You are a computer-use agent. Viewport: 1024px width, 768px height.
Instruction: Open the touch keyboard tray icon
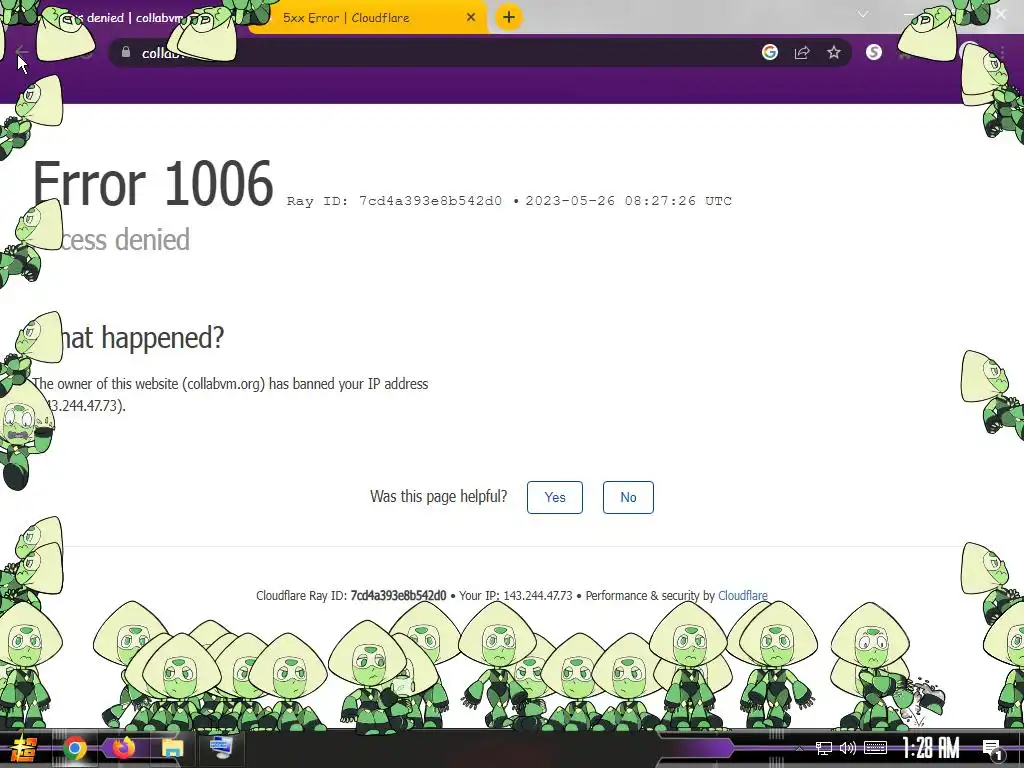[x=875, y=748]
